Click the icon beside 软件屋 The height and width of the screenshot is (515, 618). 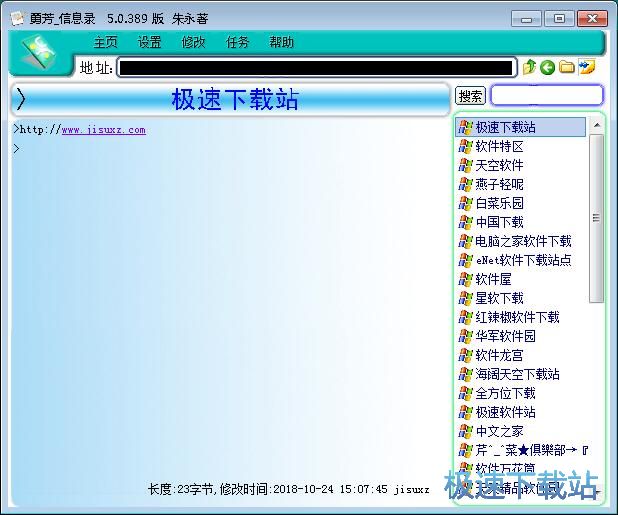[x=465, y=279]
